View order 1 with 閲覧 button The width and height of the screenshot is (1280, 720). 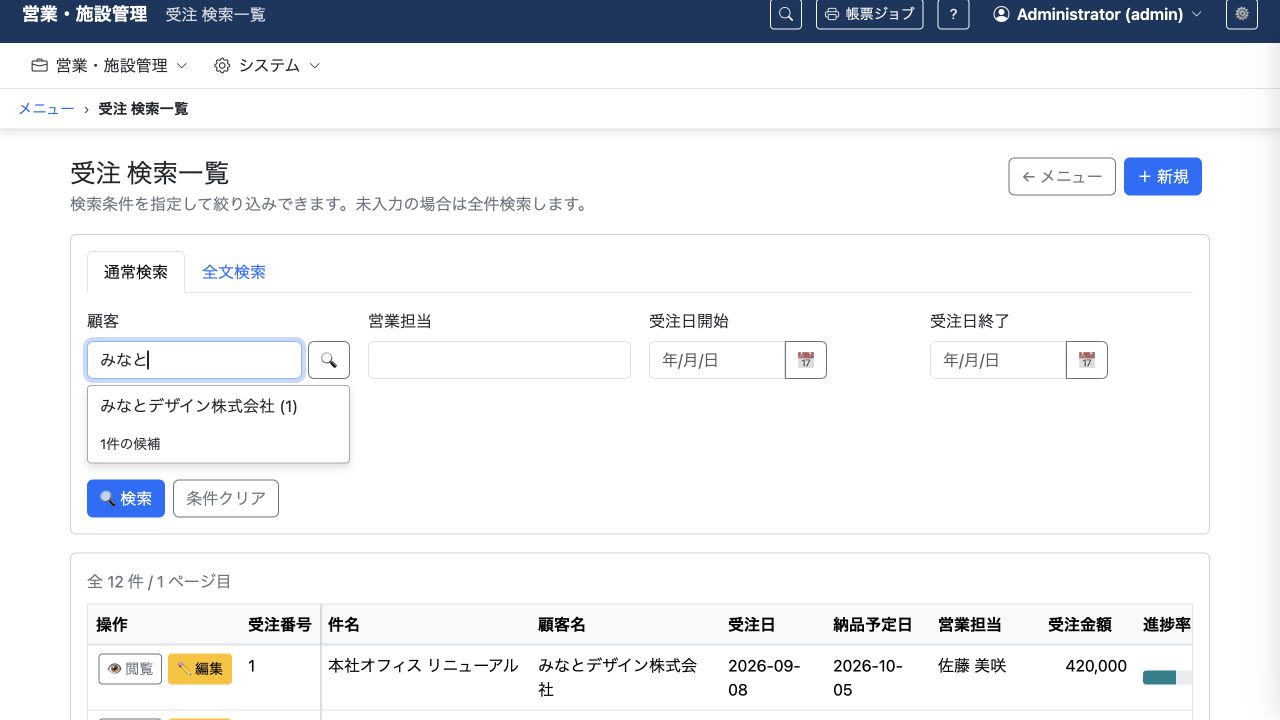[x=130, y=668]
